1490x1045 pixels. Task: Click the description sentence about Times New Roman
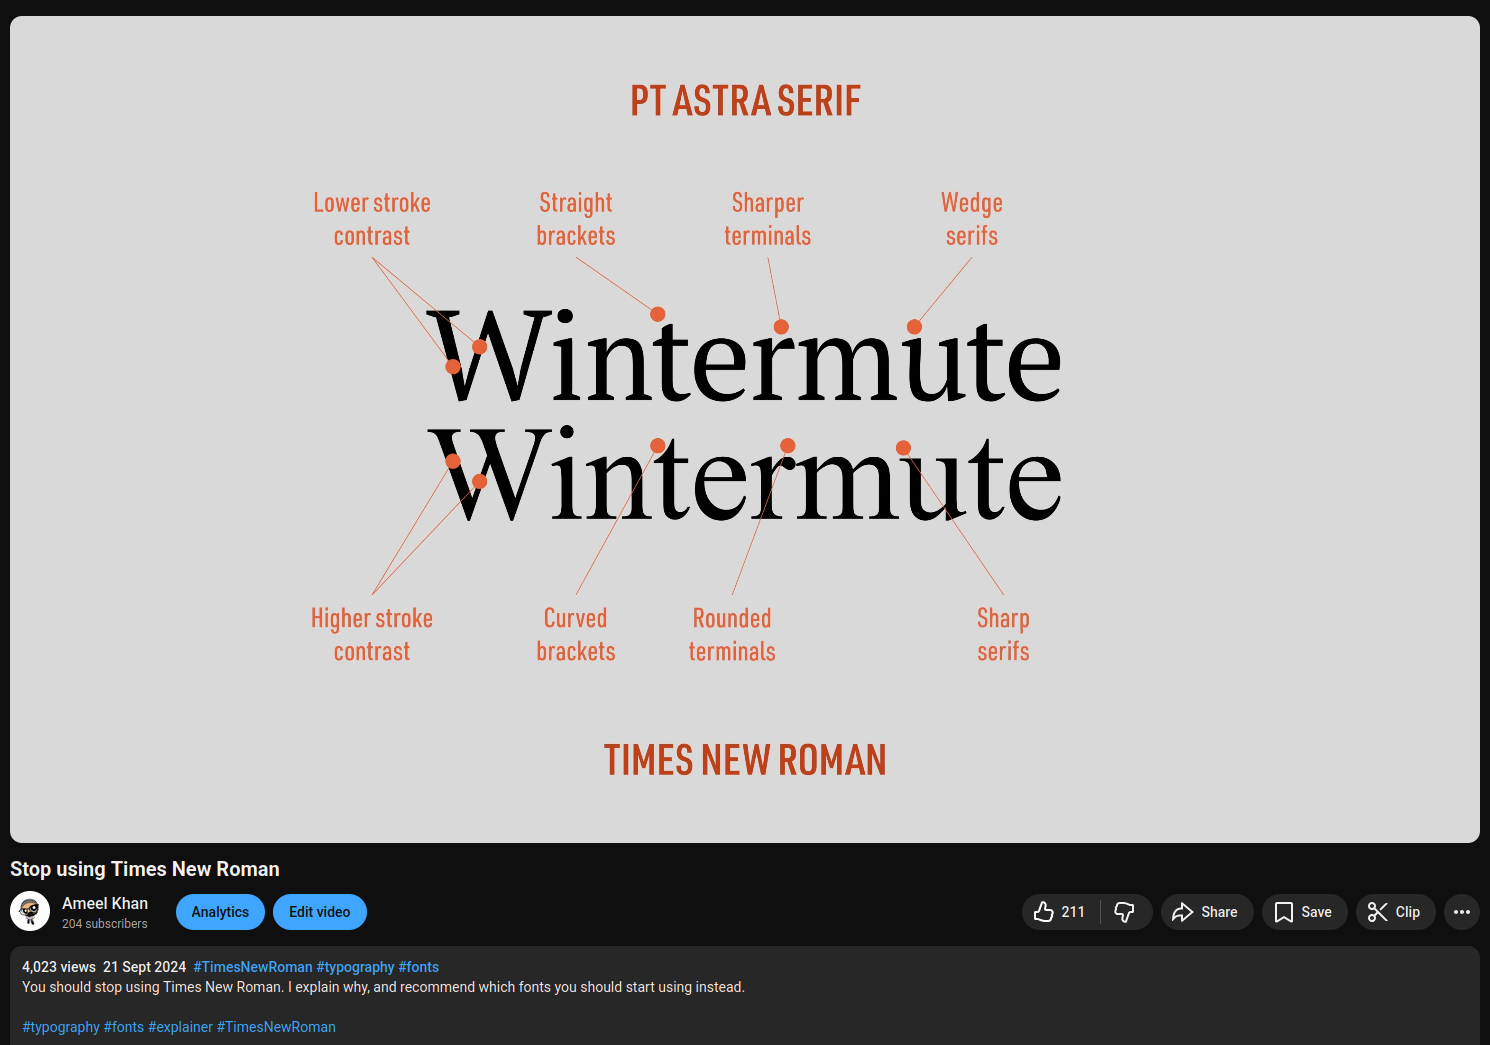click(383, 987)
